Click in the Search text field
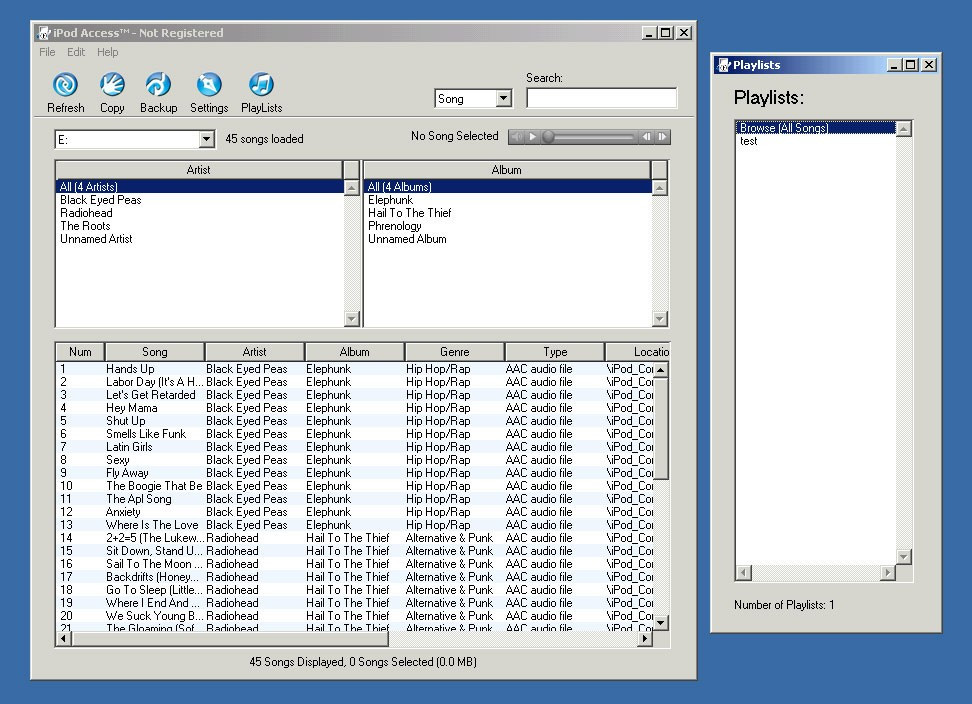Screen dimensions: 972x704 point(601,98)
